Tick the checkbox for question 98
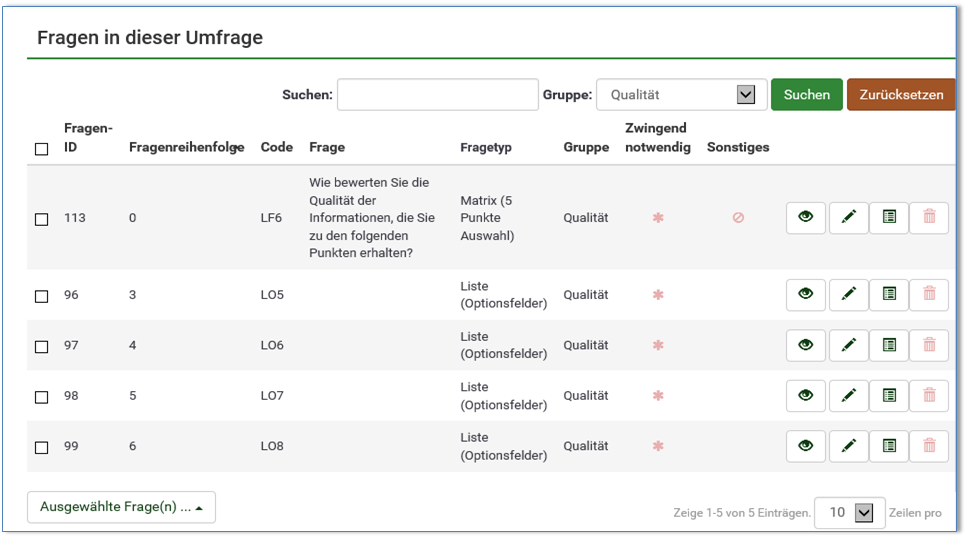967x538 pixels. [x=42, y=397]
